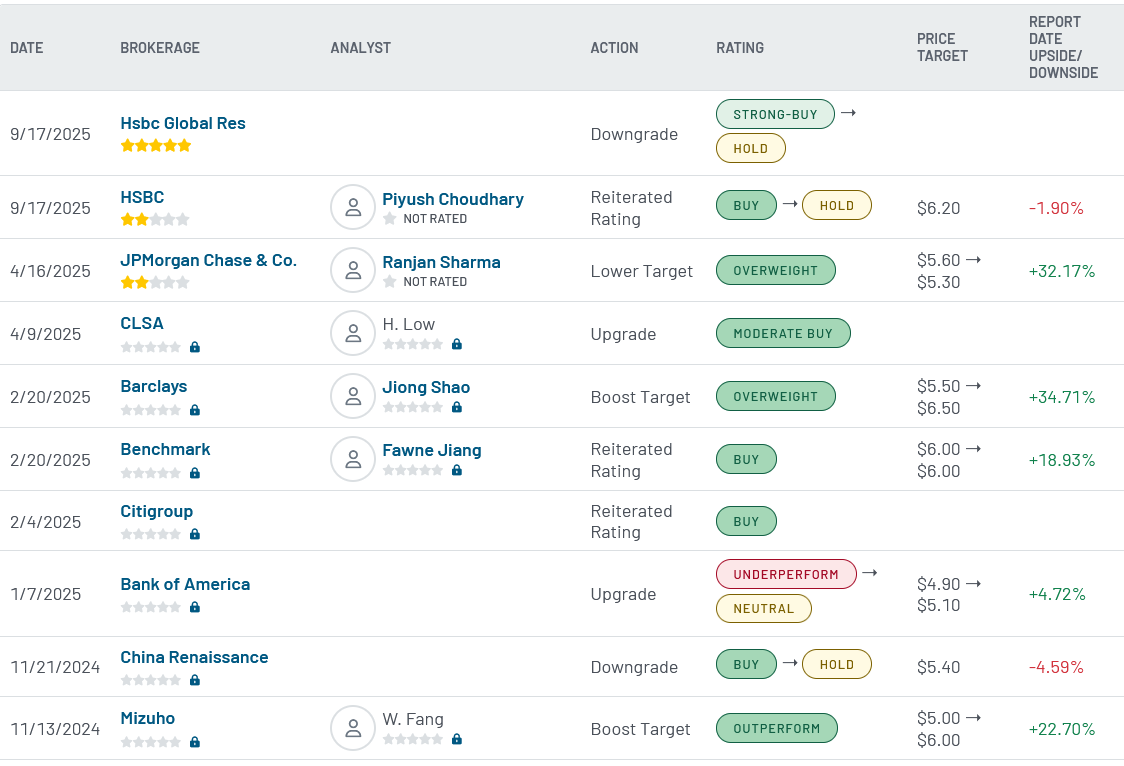Click the 11/13/2024 date cell
Image resolution: width=1124 pixels, height=766 pixels.
tap(55, 729)
